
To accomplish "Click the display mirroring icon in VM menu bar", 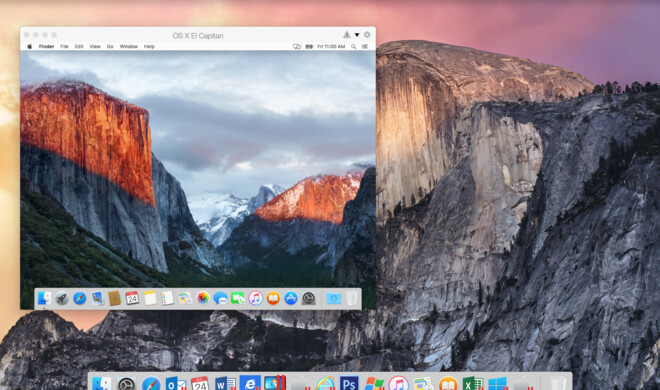I will [297, 47].
